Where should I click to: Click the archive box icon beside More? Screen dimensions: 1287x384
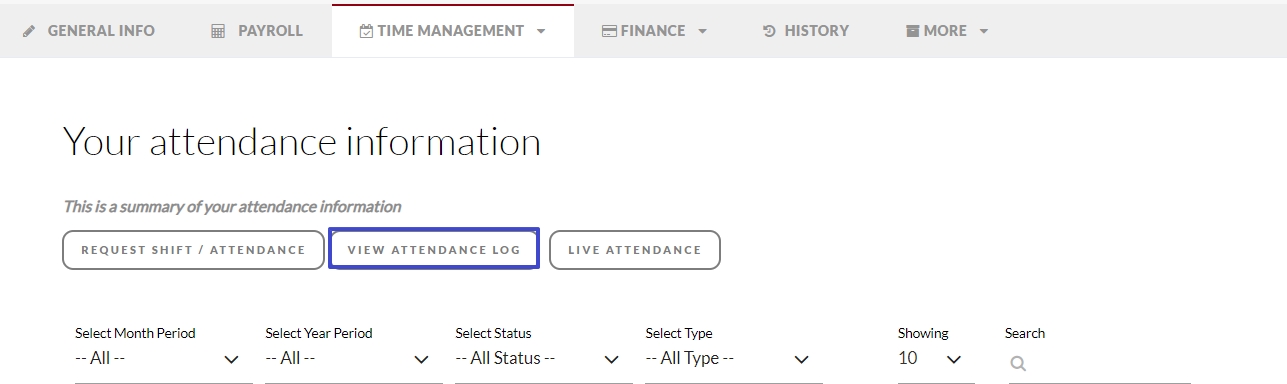coord(912,31)
